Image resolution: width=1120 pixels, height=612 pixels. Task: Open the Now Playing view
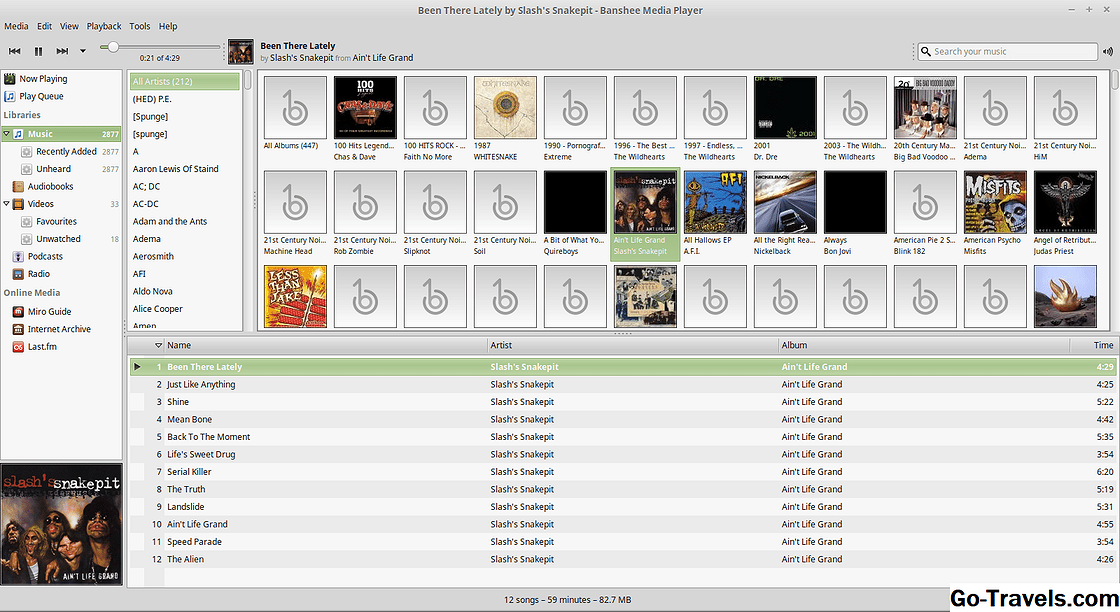[x=43, y=79]
